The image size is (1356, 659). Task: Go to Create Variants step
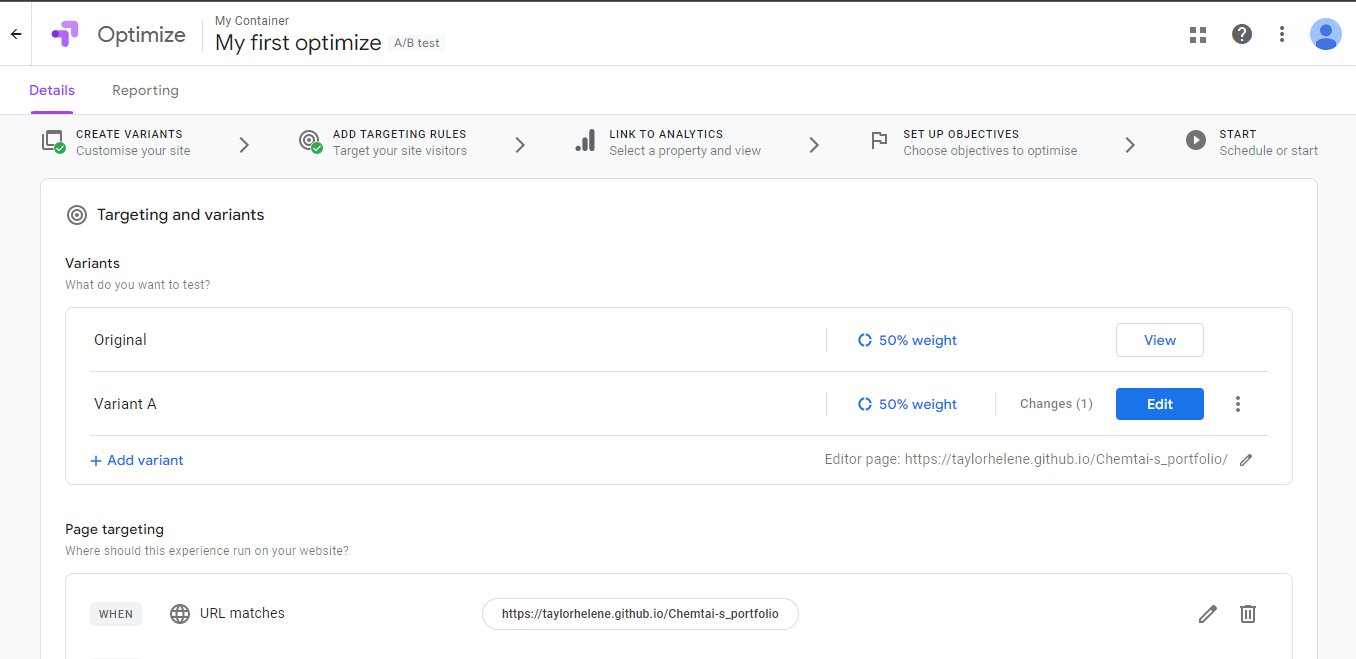coord(116,142)
